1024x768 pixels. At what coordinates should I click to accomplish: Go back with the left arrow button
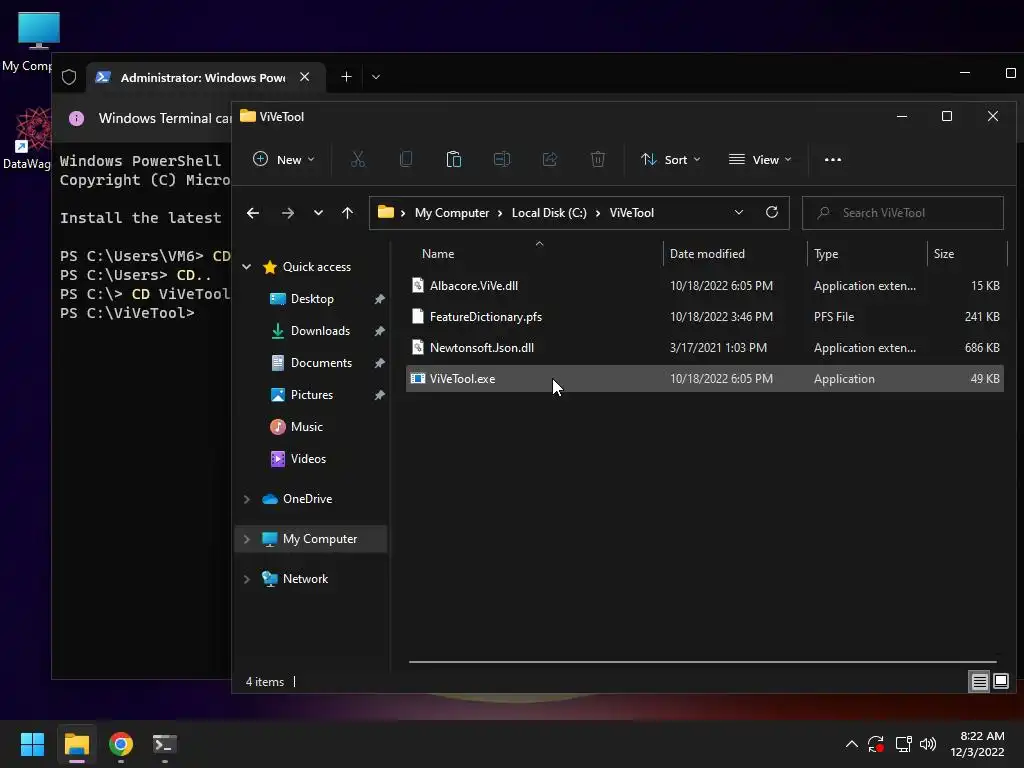(253, 213)
